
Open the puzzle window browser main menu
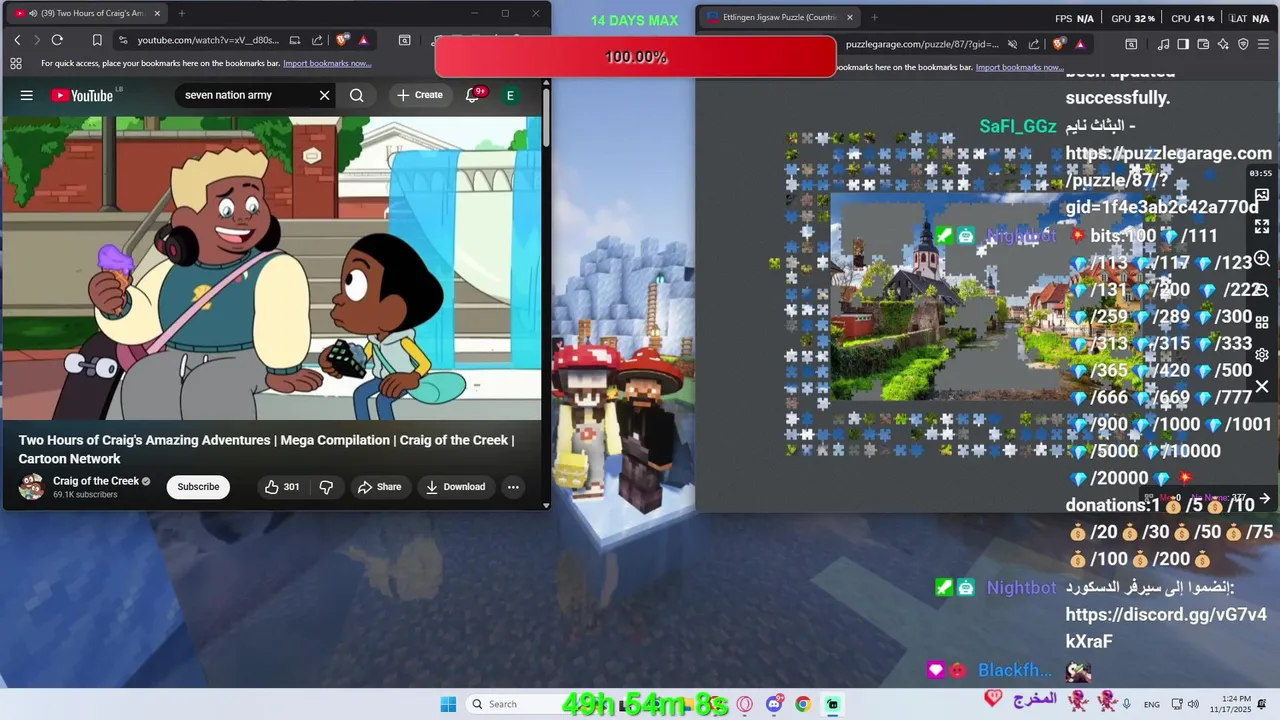coord(1264,44)
